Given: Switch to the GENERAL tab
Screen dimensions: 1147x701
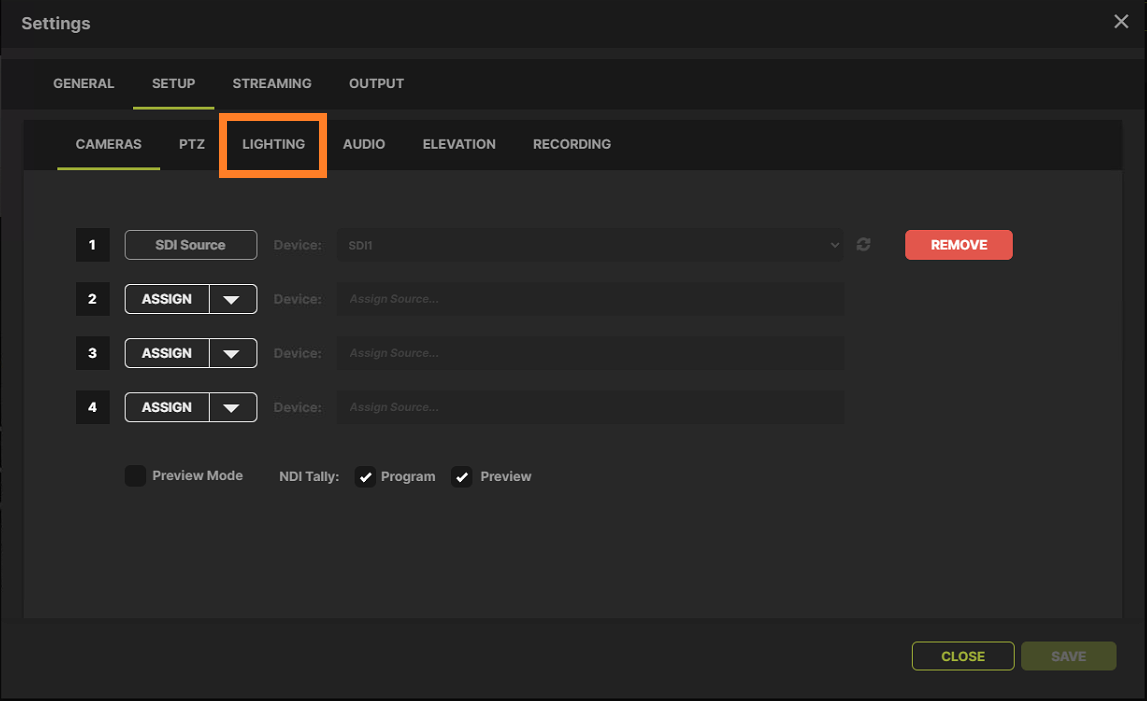Looking at the screenshot, I should point(83,84).
